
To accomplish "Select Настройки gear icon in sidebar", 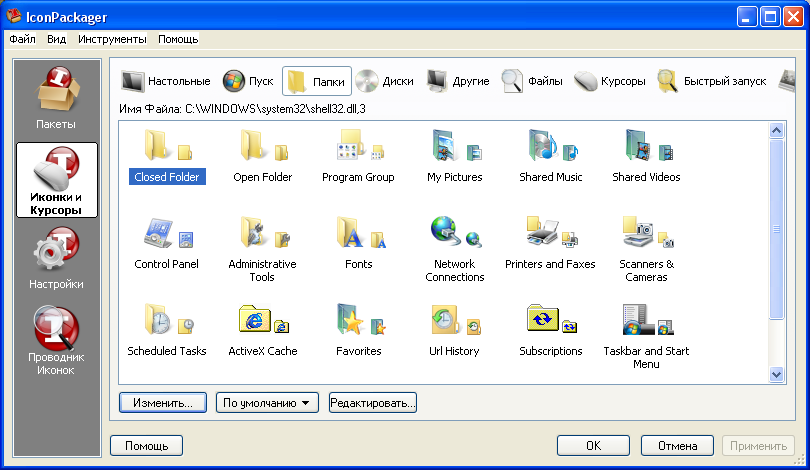I will pos(56,257).
